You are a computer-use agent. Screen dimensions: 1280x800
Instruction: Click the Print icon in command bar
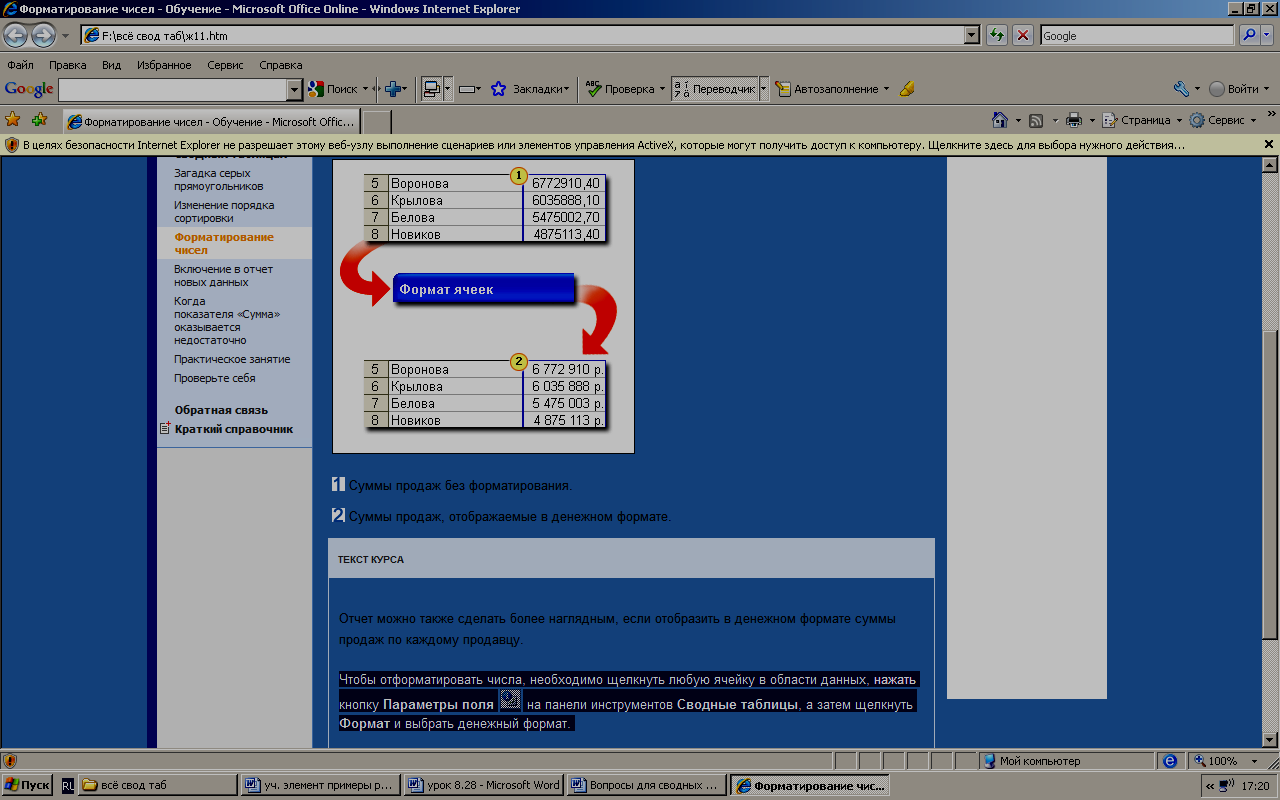click(x=1074, y=120)
